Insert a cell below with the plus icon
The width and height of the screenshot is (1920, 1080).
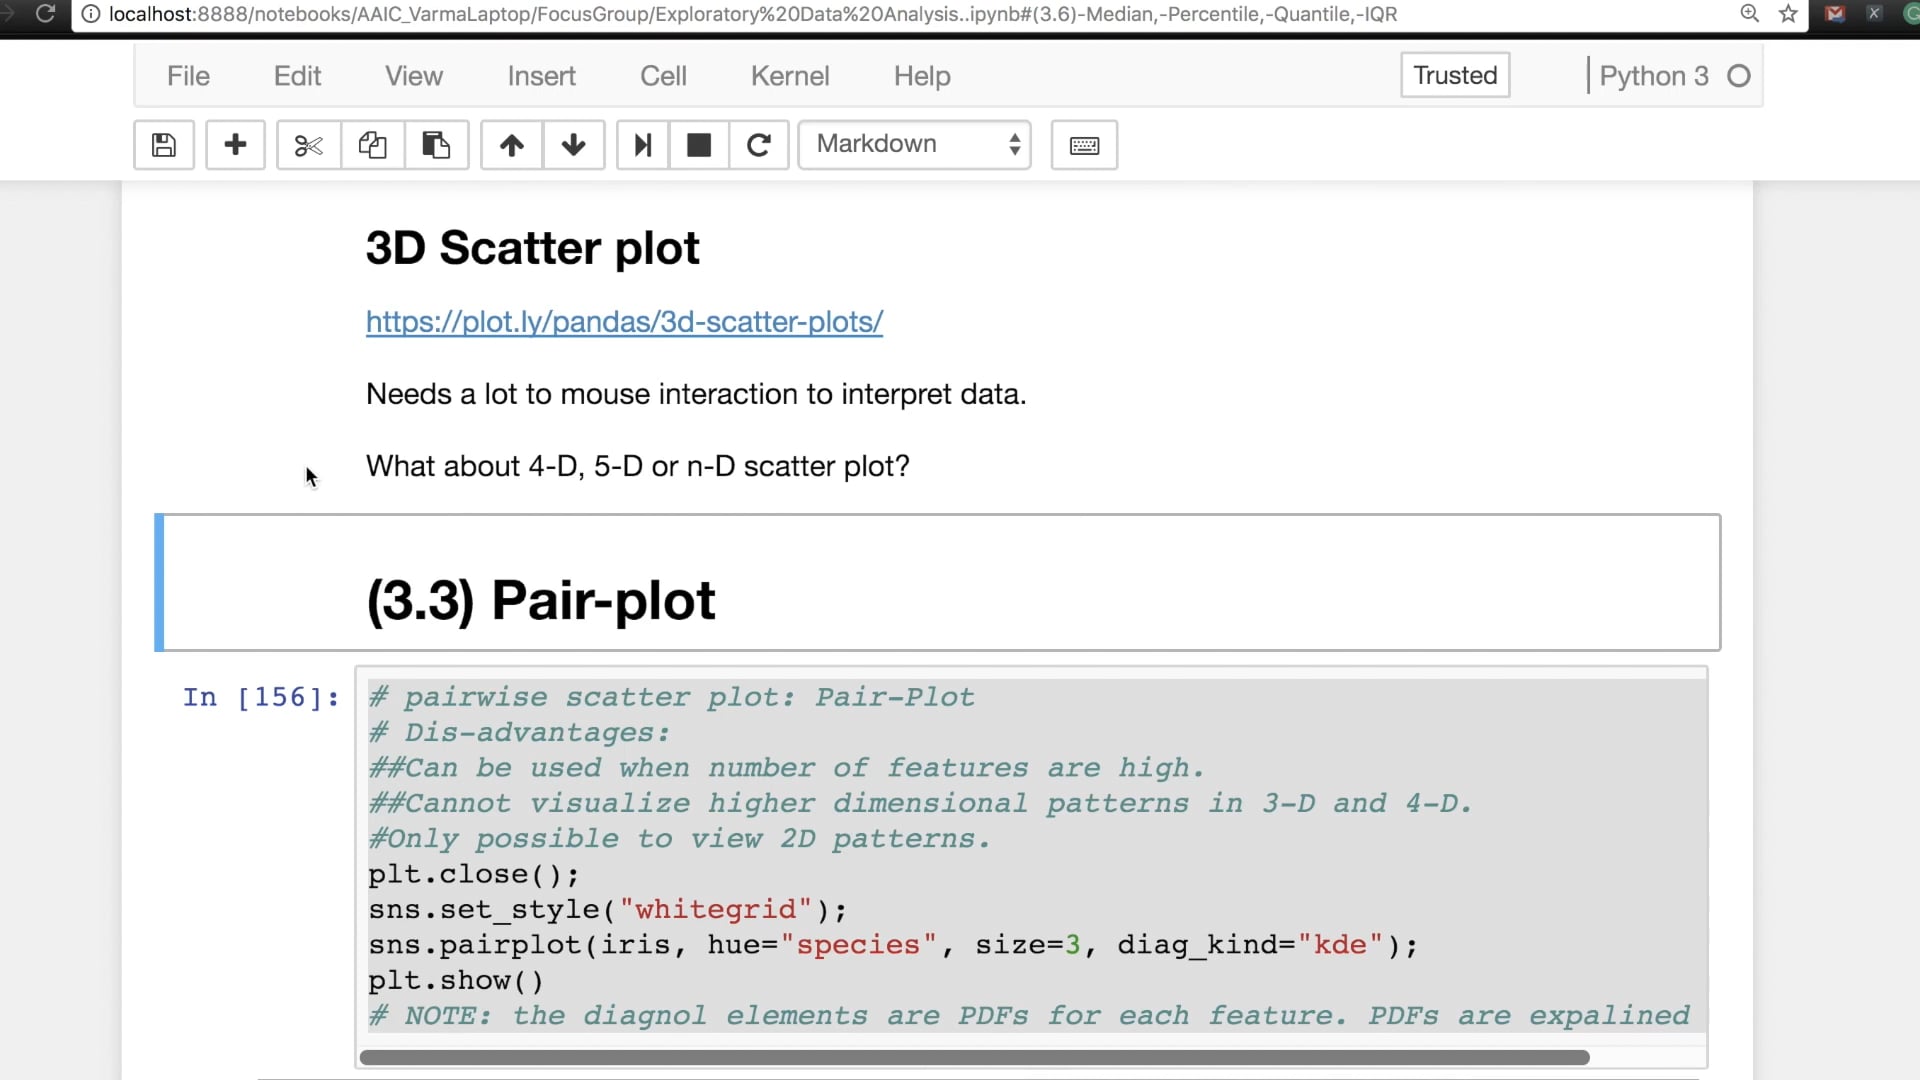coord(236,145)
